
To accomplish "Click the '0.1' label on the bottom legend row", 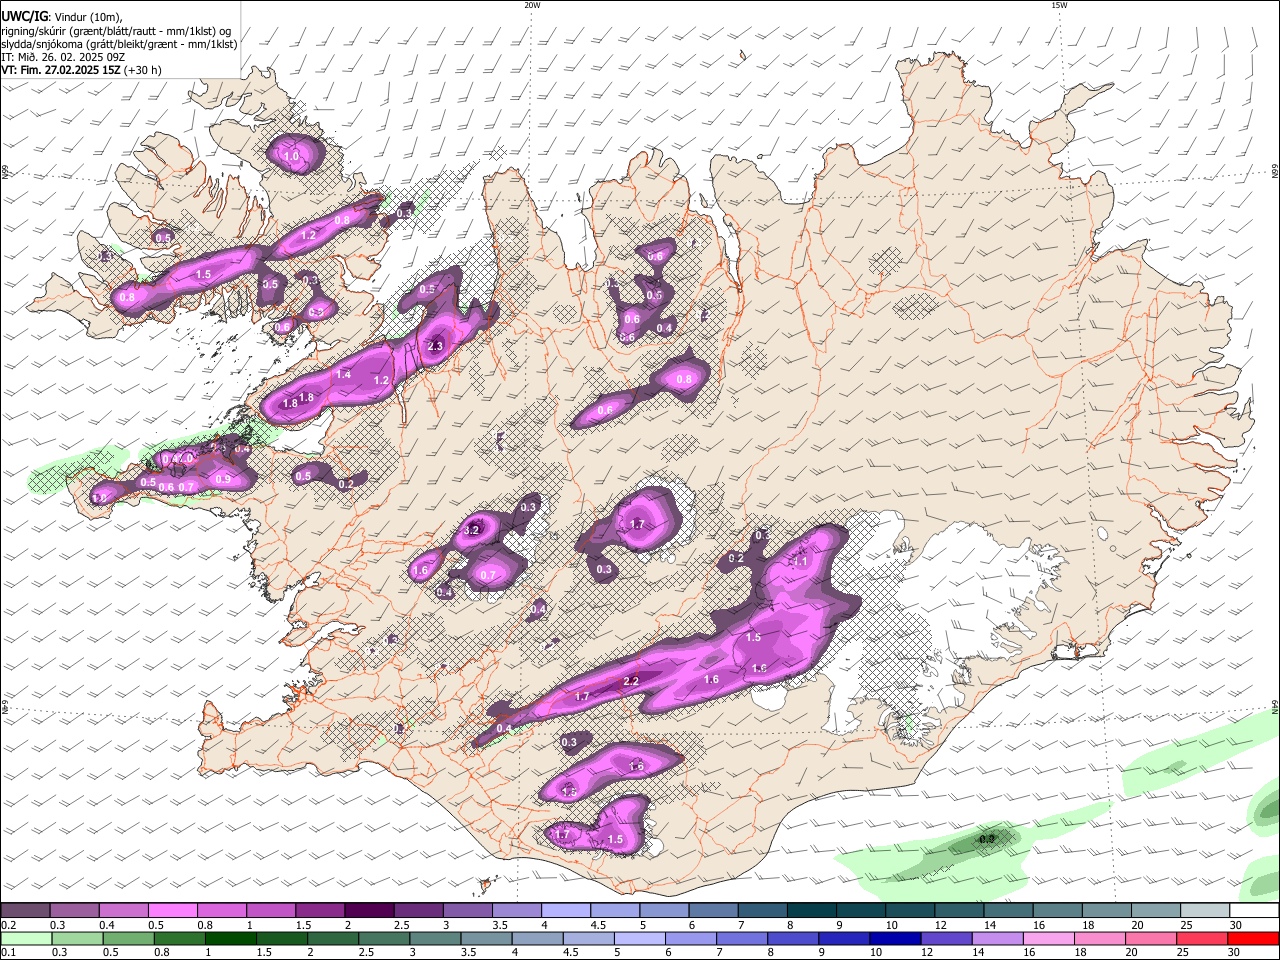I will tap(8, 953).
